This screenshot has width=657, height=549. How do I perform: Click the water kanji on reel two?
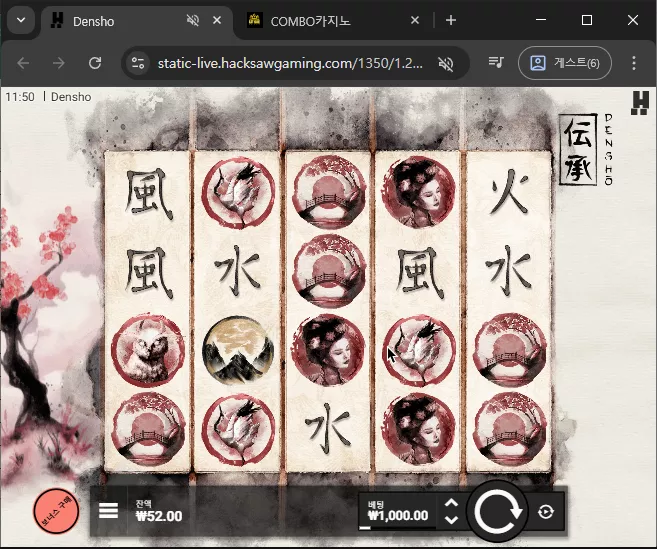click(238, 271)
